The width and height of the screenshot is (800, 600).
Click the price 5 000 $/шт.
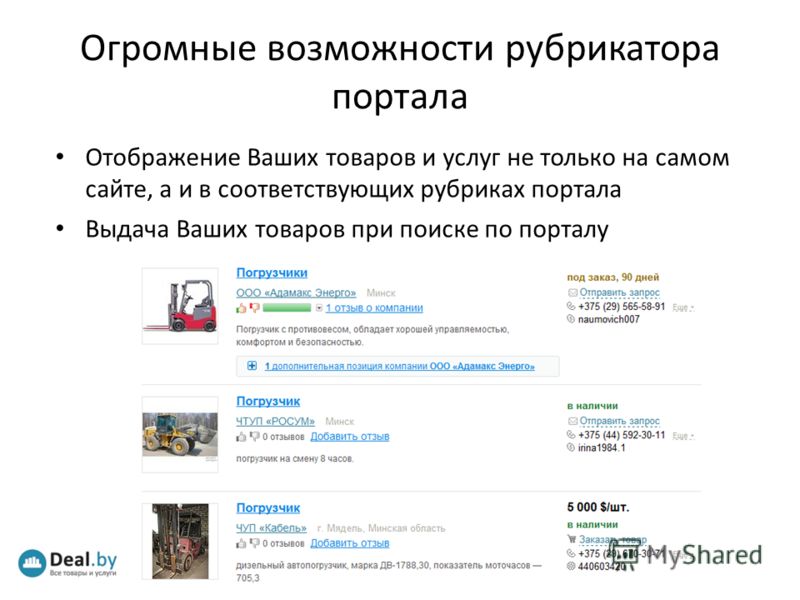(598, 507)
